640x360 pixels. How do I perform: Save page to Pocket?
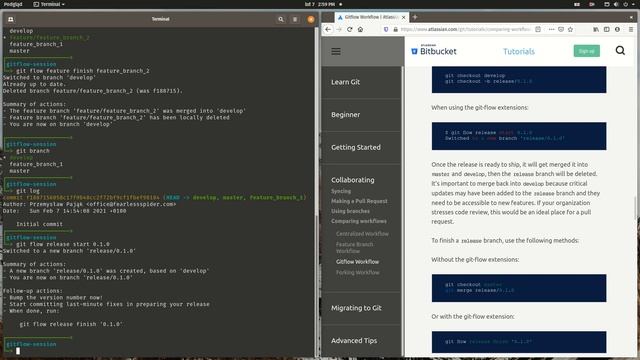click(561, 29)
